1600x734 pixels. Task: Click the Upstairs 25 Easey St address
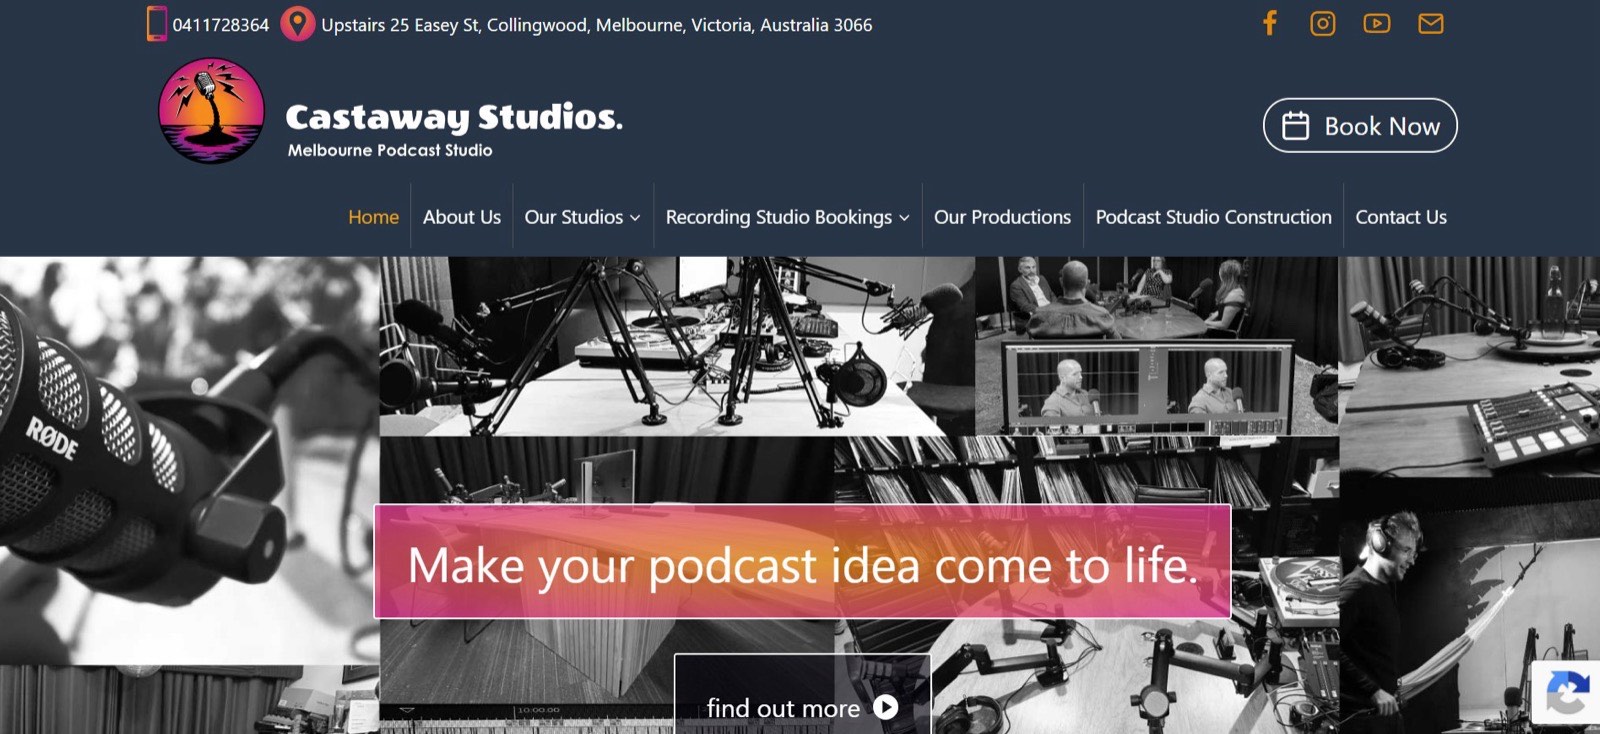click(596, 25)
